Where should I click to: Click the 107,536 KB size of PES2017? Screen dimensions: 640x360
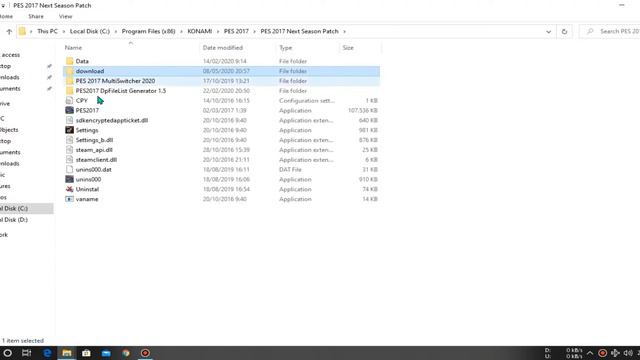363,111
